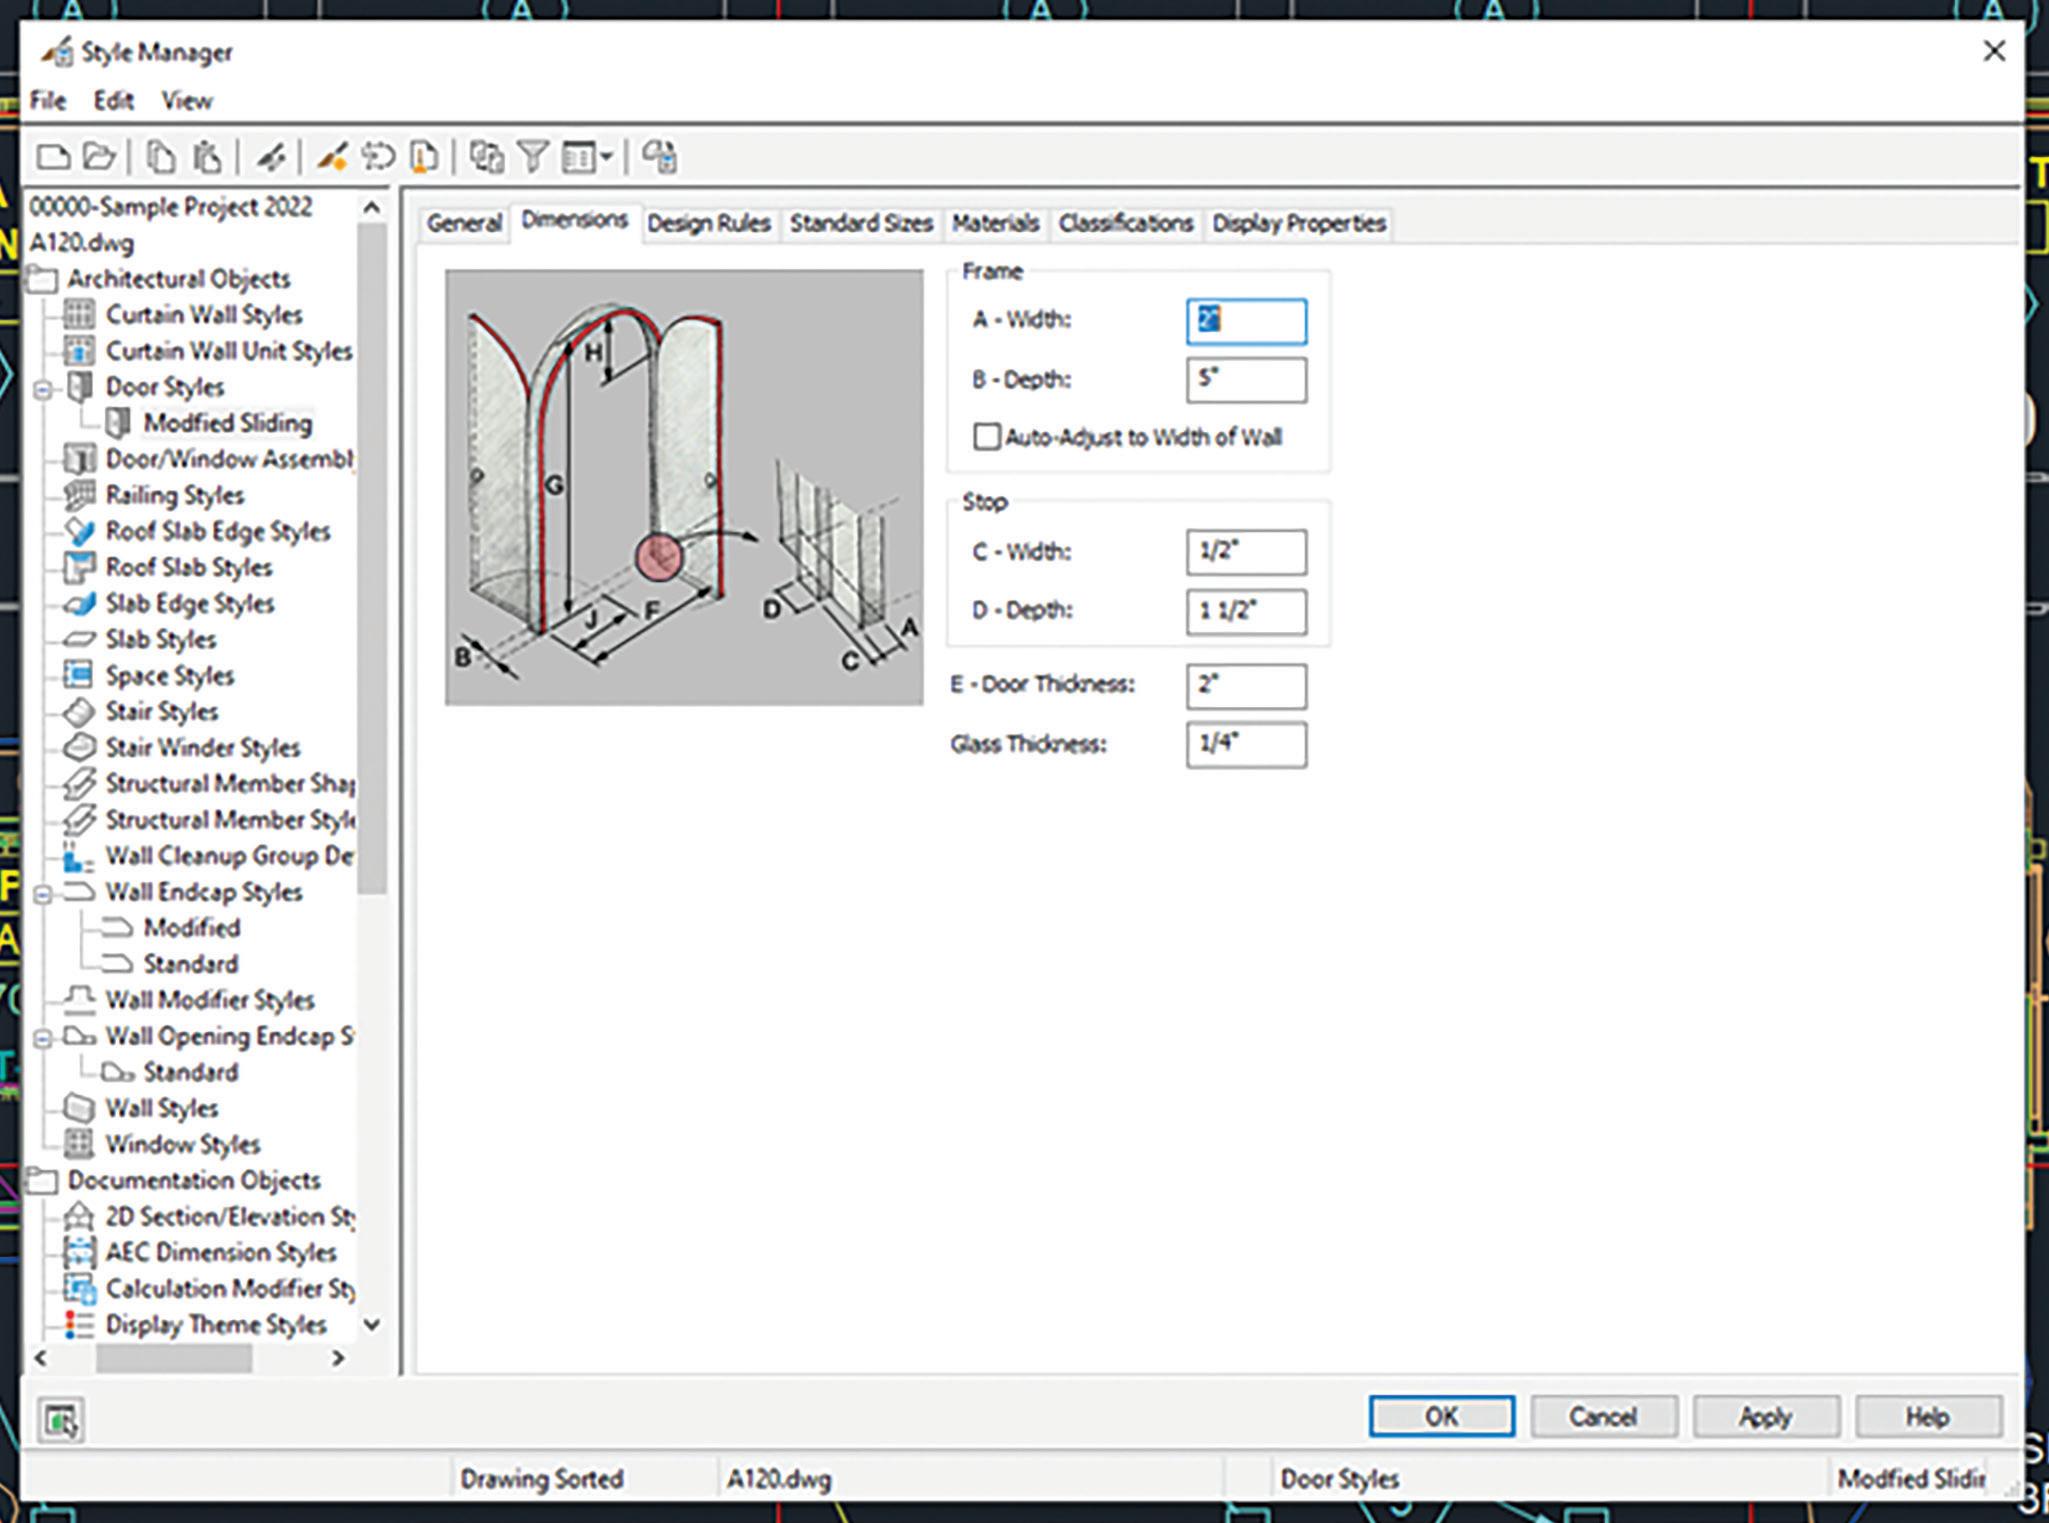Switch to the Standard Sizes tab

pos(861,223)
